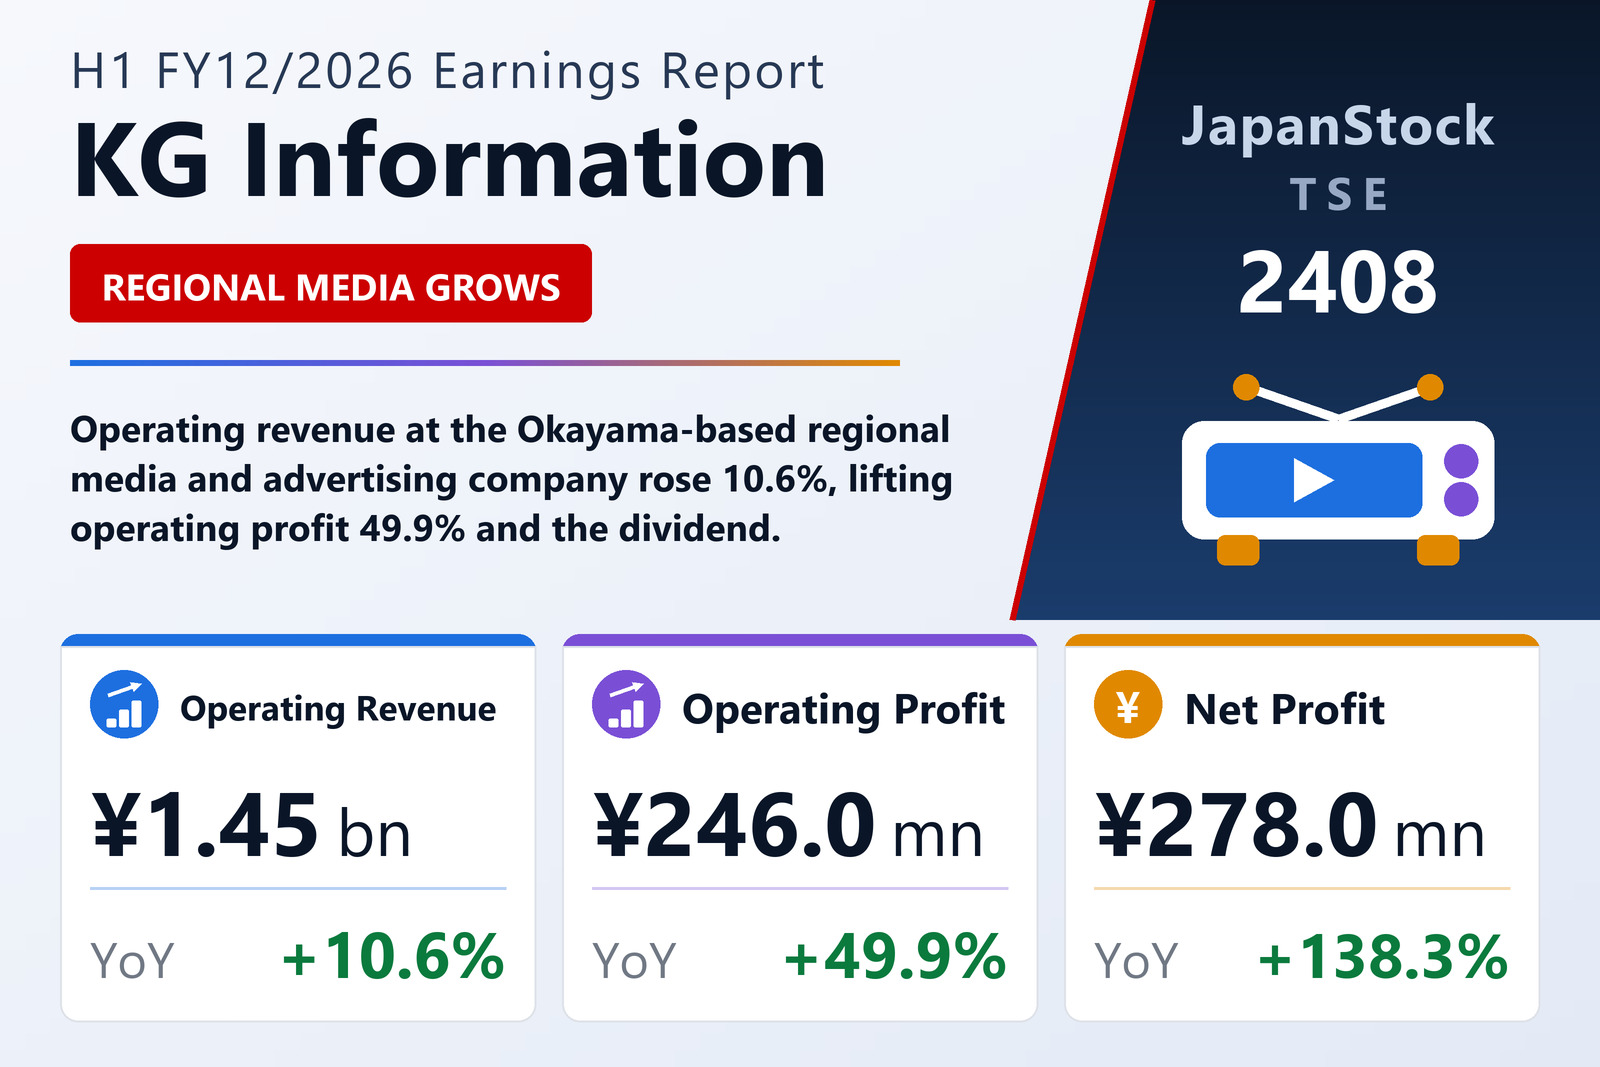
Task: Click the ¥278.0 mn net profit value
Action: [x=1291, y=826]
